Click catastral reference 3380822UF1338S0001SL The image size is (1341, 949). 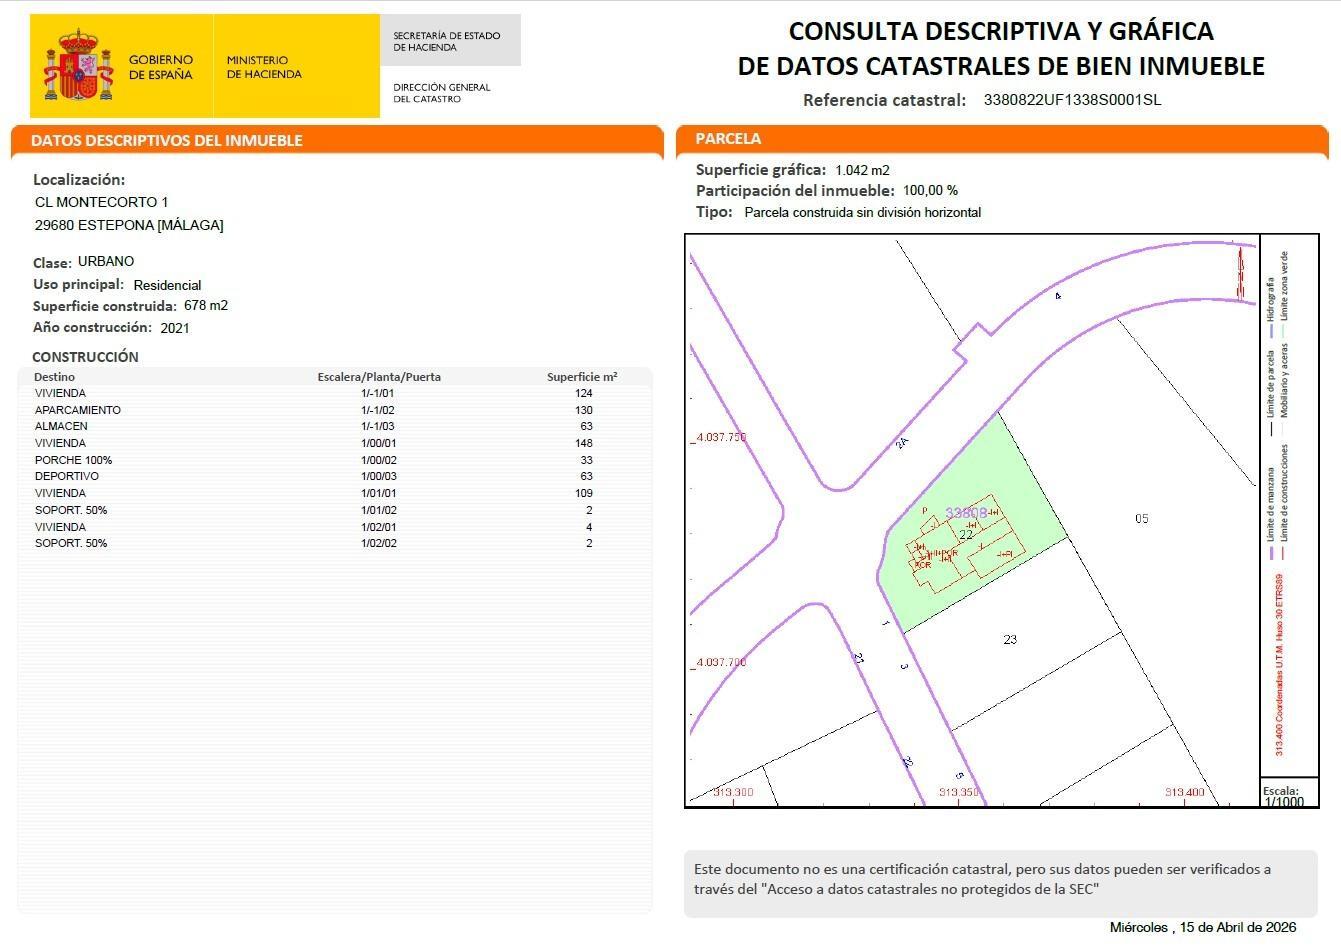click(1071, 100)
